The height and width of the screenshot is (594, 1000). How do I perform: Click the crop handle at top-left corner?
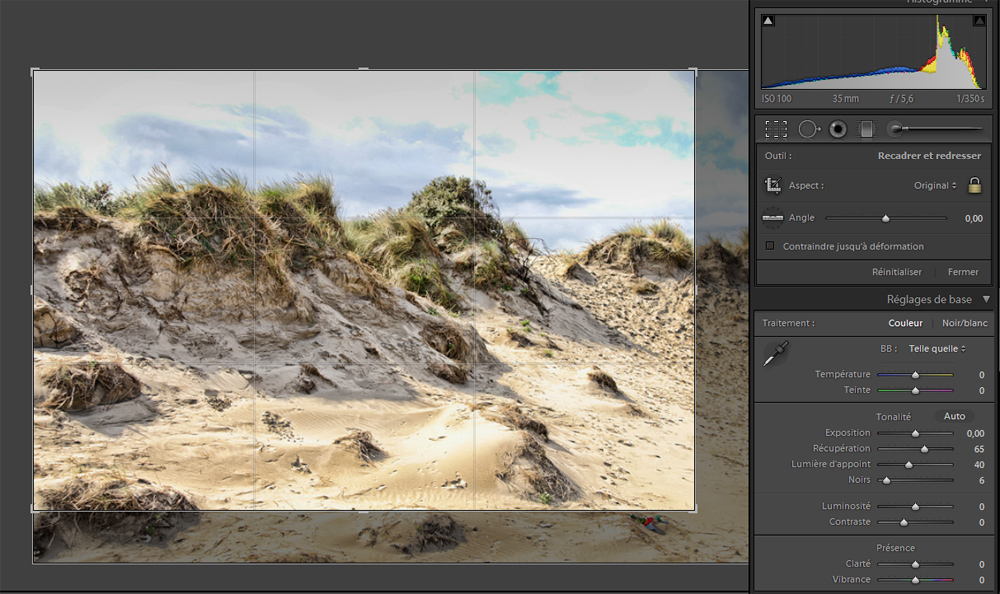click(34, 71)
